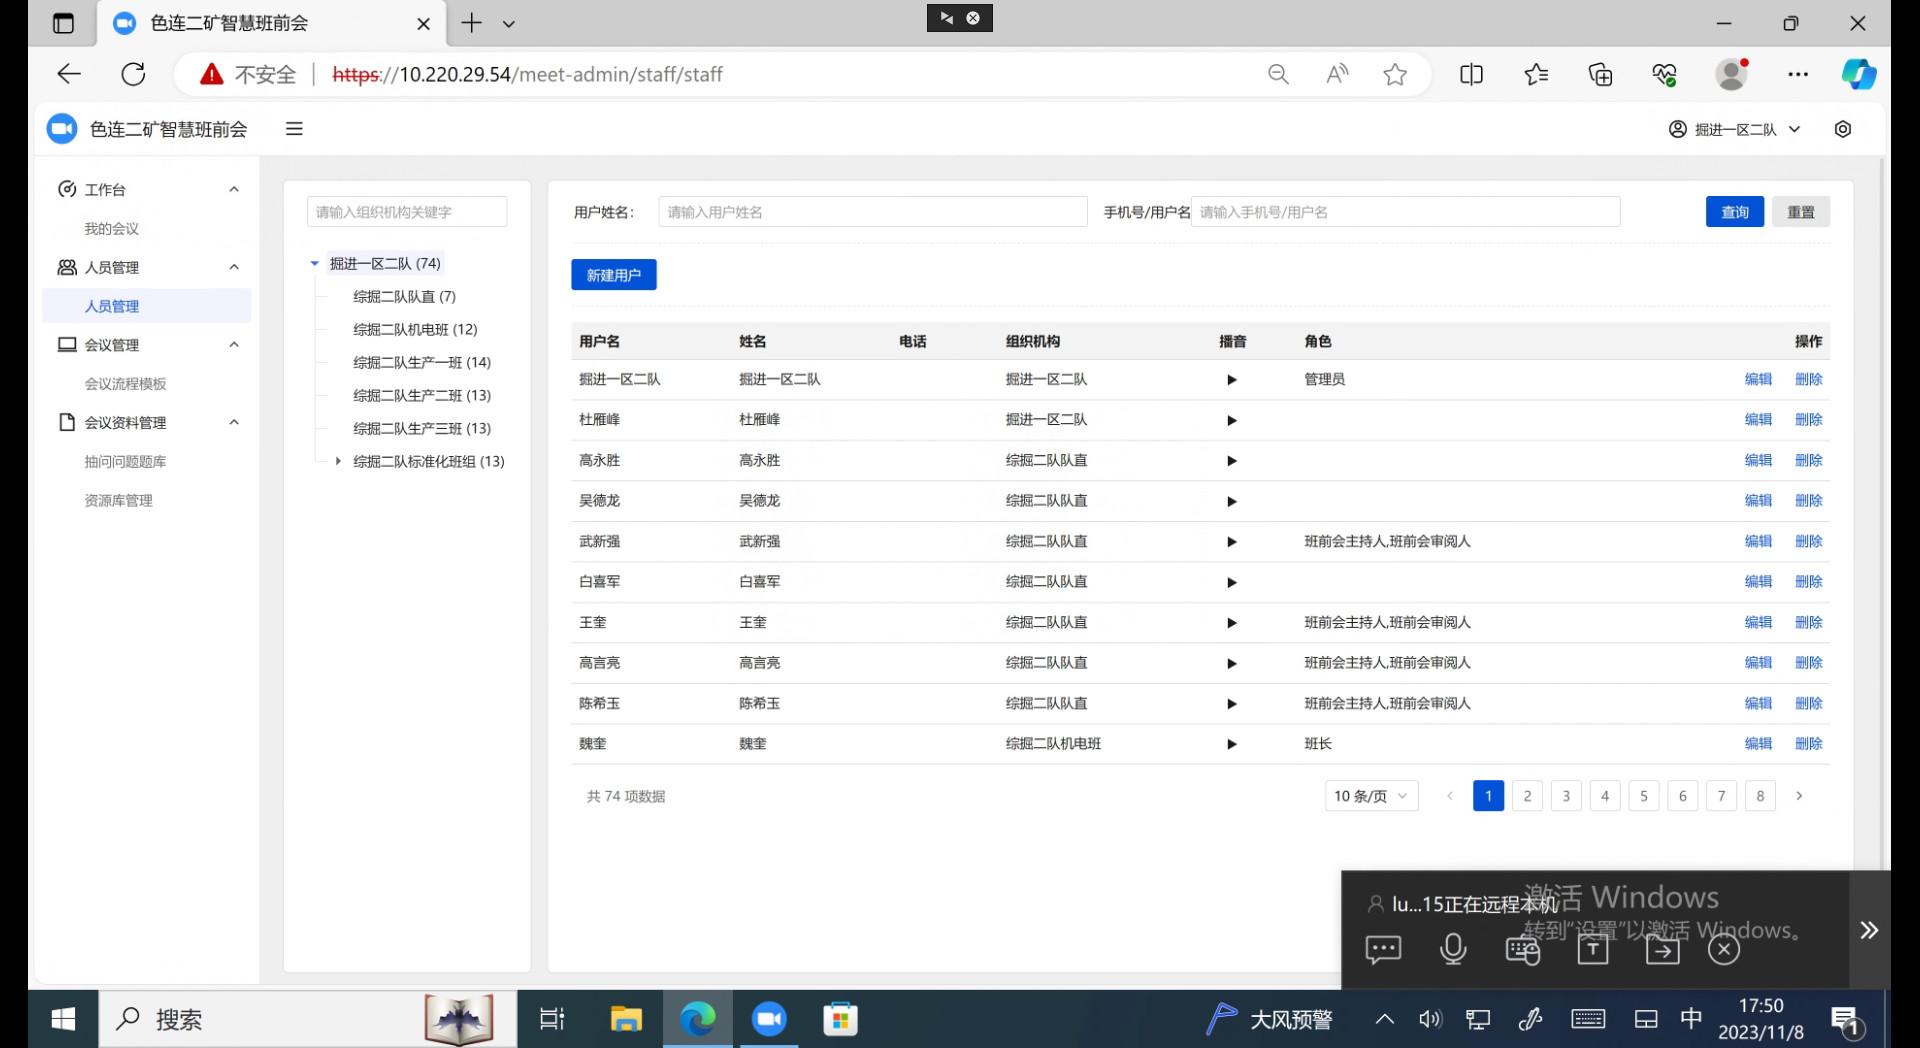Open the chat icon in remote control panel
The height and width of the screenshot is (1048, 1920).
pos(1383,949)
